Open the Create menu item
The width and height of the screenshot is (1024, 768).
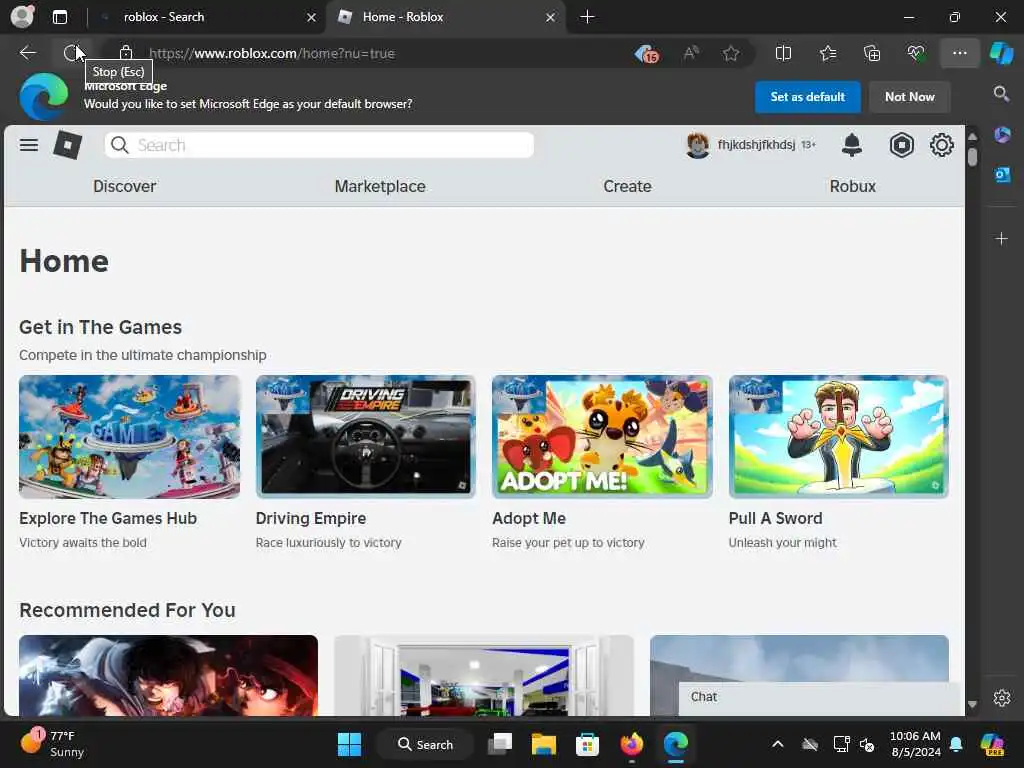627,186
